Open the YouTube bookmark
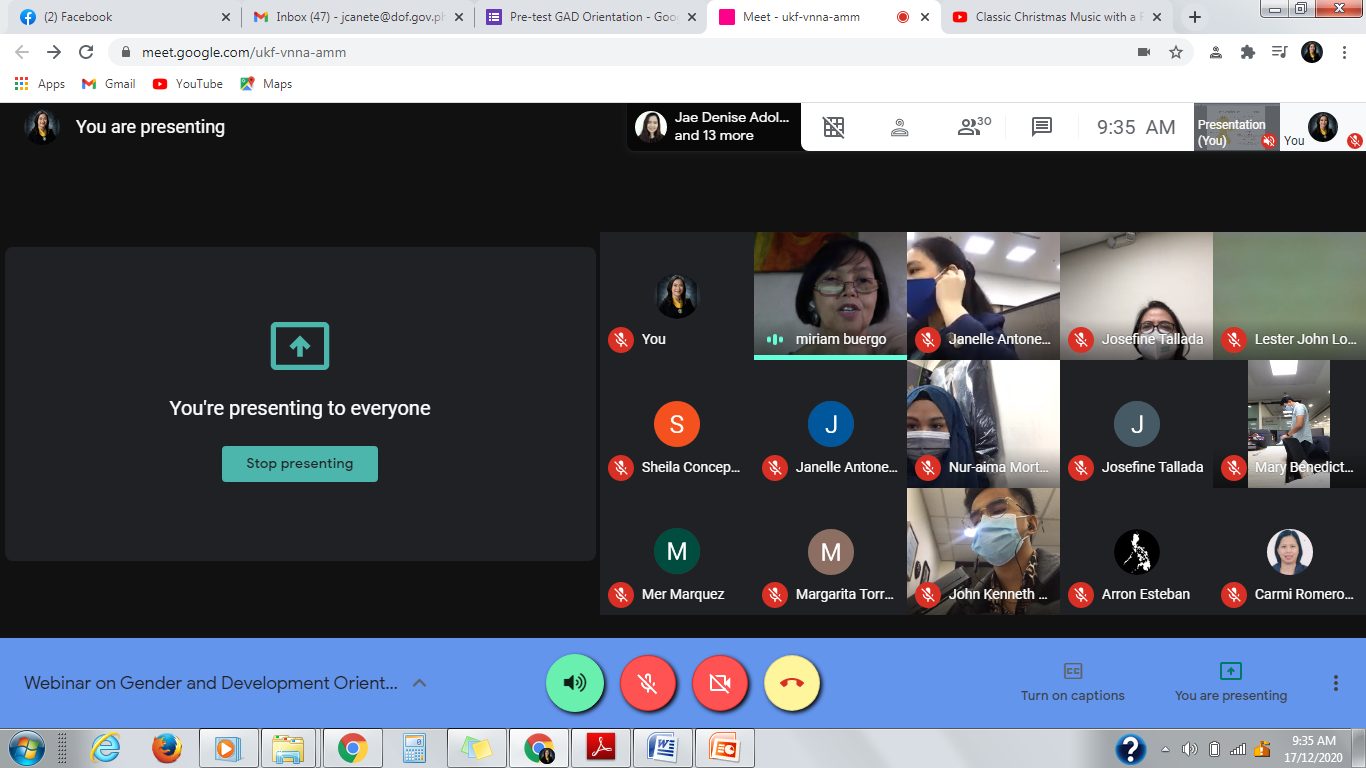The height and width of the screenshot is (768, 1366). coord(188,84)
